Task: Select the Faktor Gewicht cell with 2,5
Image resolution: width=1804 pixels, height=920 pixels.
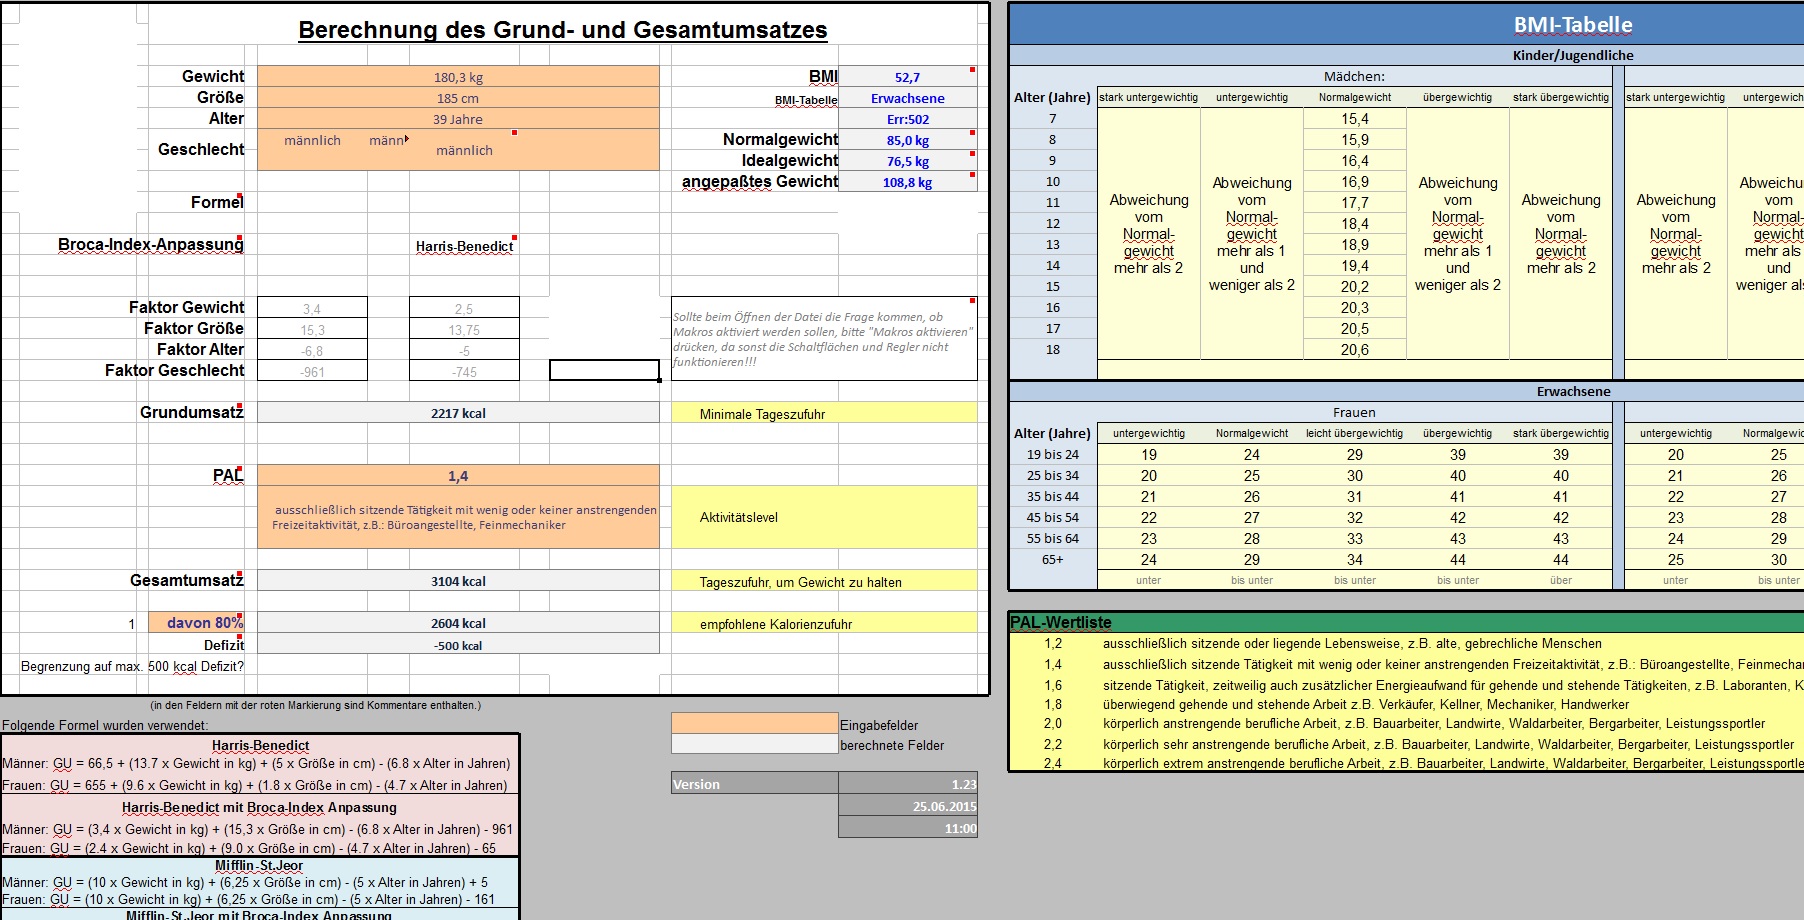Action: click(464, 308)
